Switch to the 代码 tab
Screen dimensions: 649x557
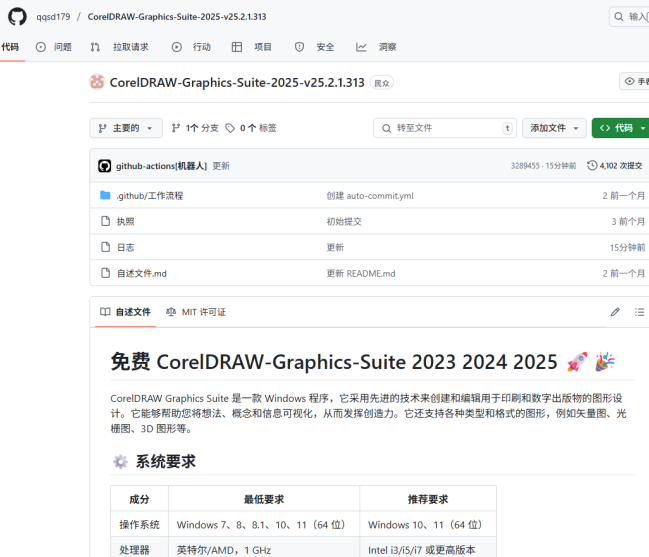point(10,47)
